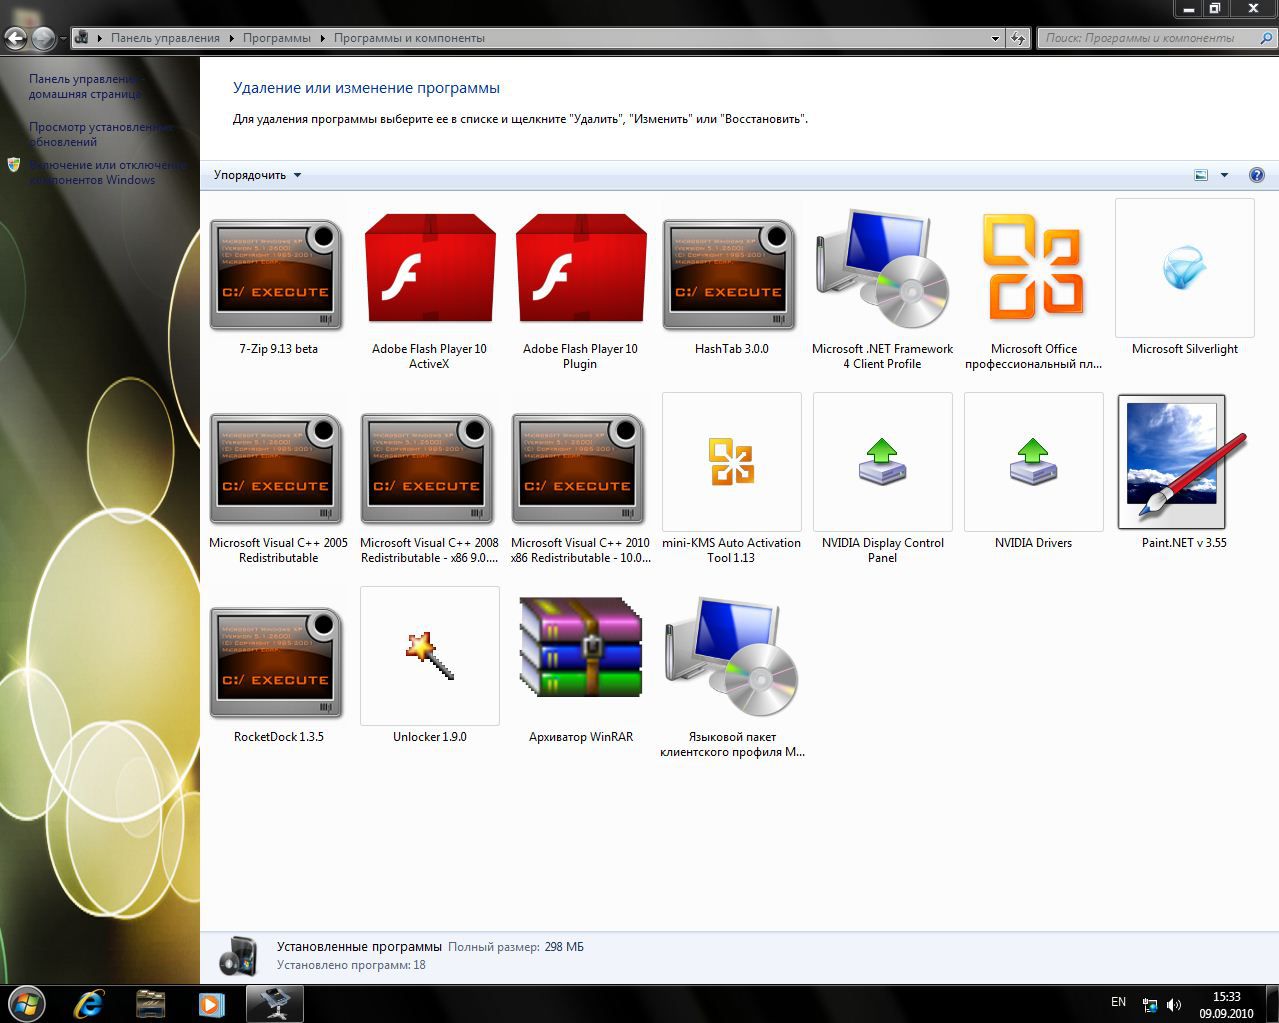Click Панель управления breadcrumb segment

click(165, 38)
